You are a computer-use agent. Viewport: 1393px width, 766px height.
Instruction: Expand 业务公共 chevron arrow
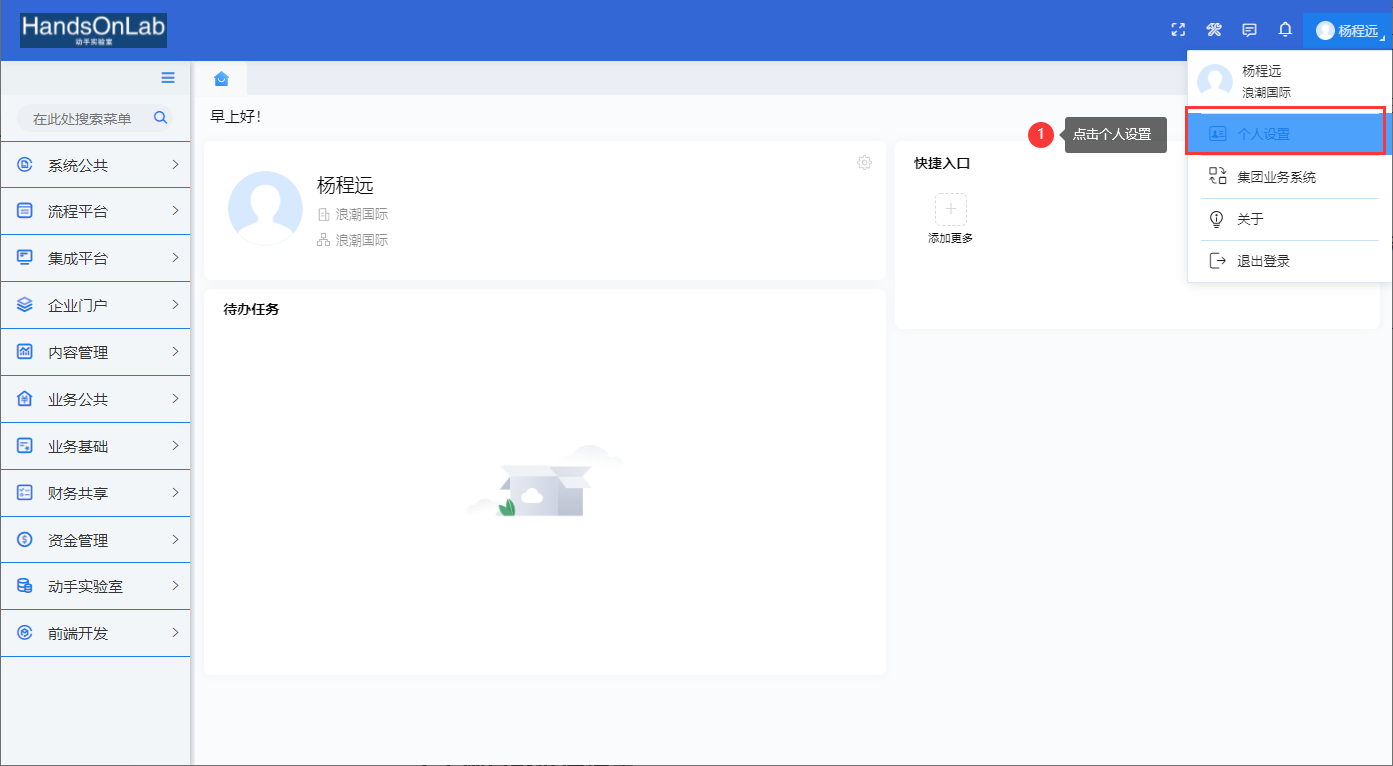[x=175, y=398]
